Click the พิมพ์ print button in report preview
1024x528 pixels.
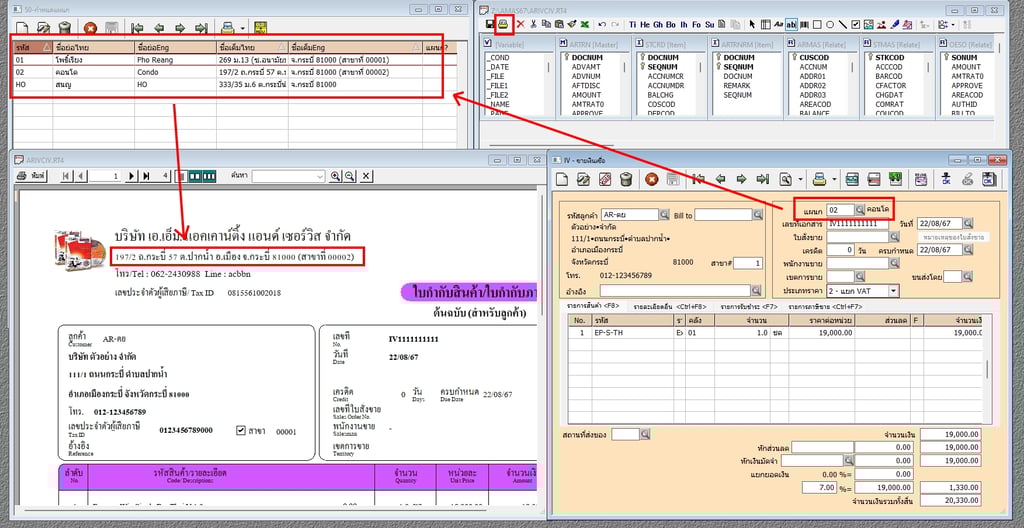(31, 176)
